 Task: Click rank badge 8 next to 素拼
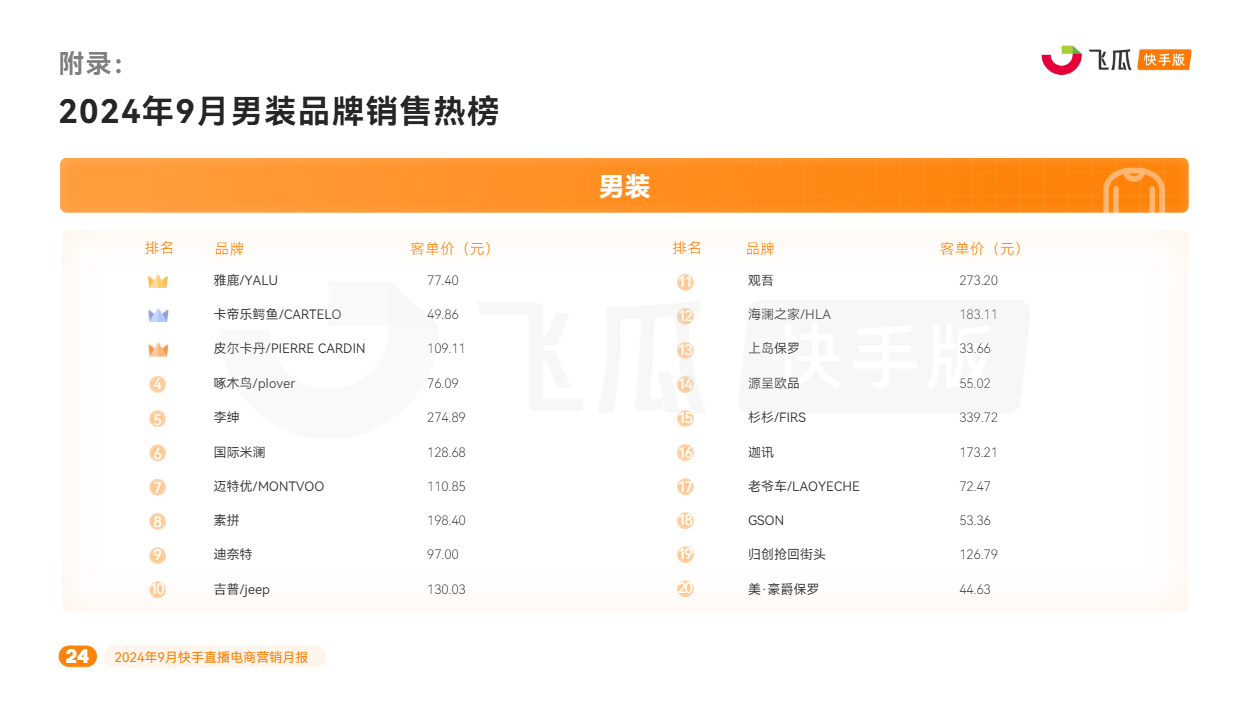[158, 522]
